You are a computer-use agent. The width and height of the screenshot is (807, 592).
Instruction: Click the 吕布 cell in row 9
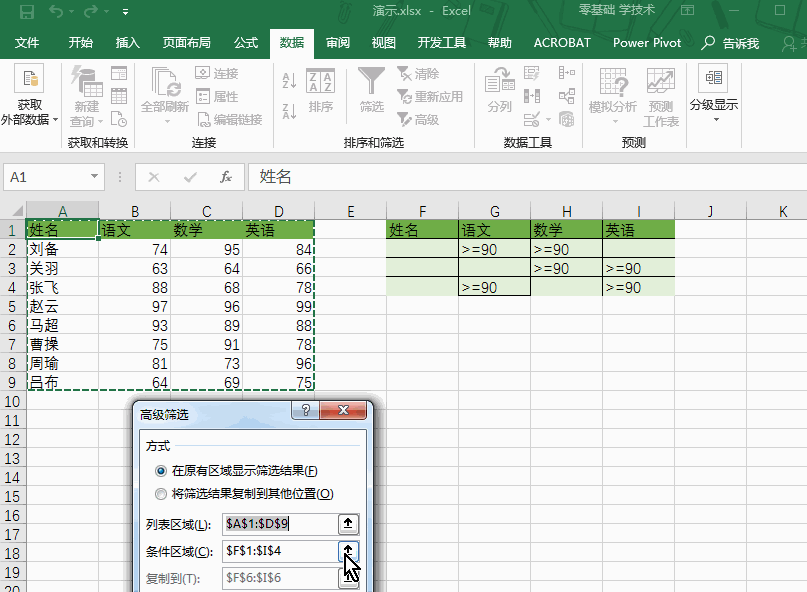click(x=62, y=382)
